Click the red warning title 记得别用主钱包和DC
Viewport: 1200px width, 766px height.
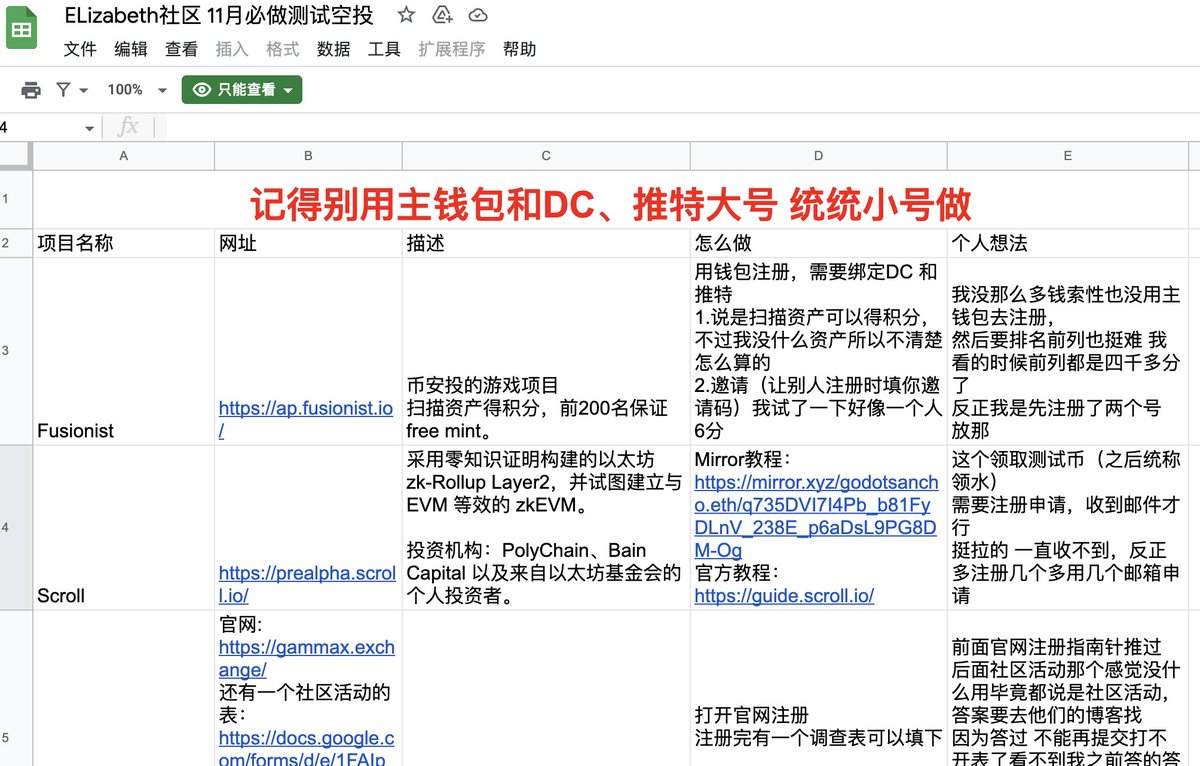point(610,203)
